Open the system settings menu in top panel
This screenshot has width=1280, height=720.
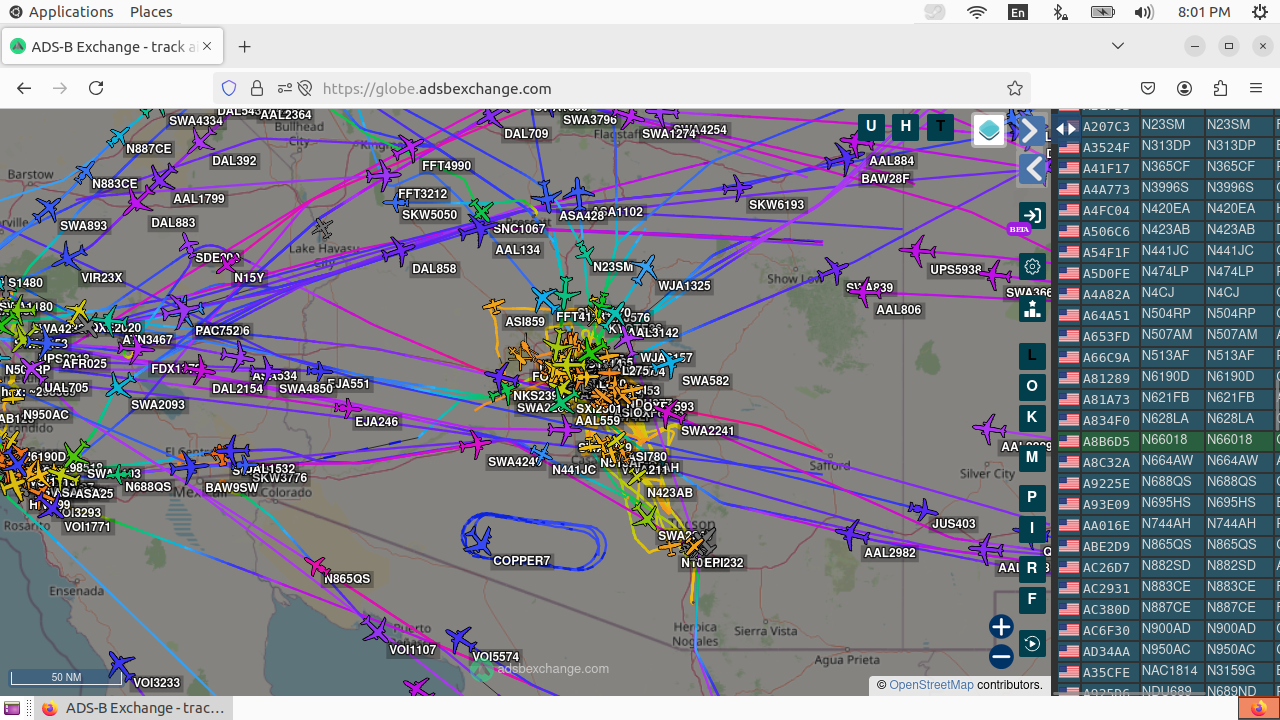click(x=1260, y=12)
